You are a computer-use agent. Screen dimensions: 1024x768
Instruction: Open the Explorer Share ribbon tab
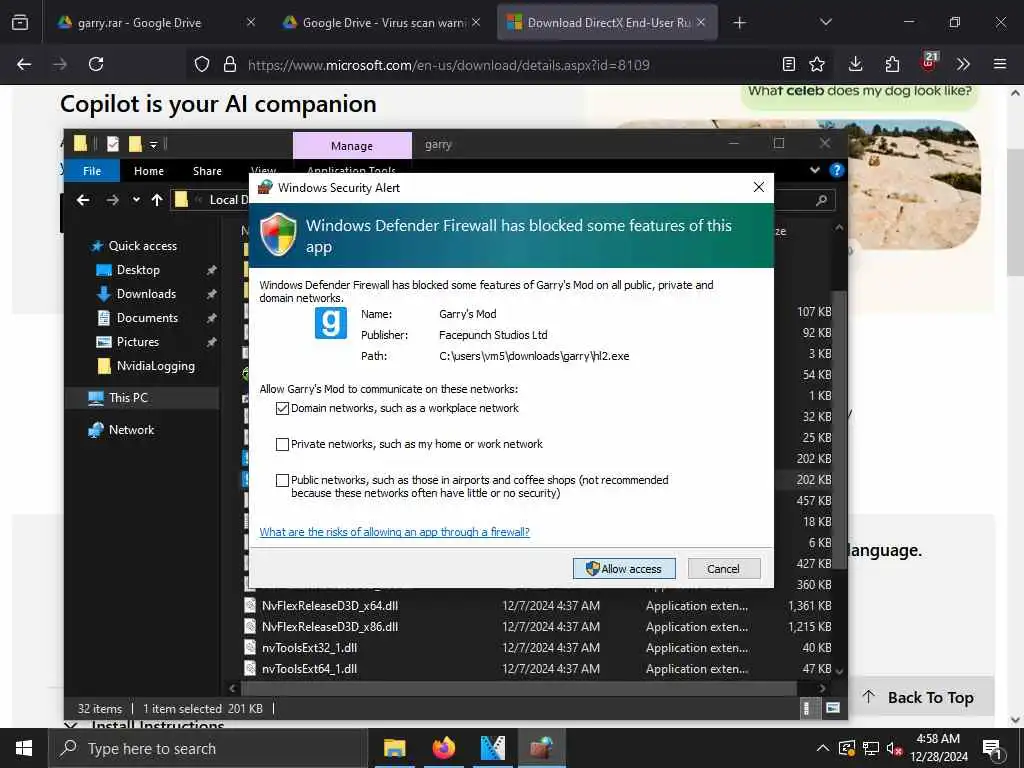[x=207, y=170]
